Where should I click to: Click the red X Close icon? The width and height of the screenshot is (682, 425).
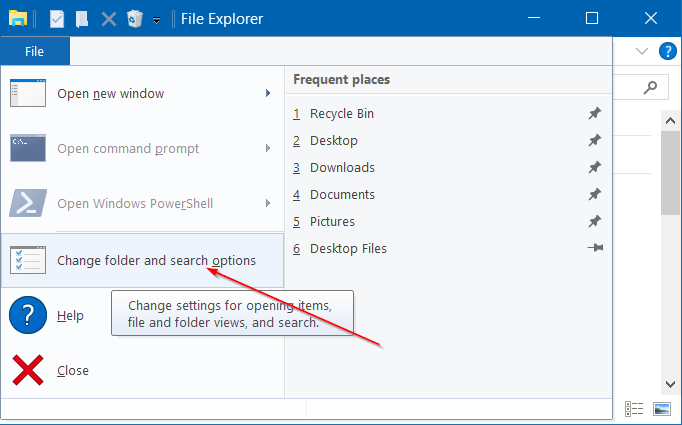28,370
